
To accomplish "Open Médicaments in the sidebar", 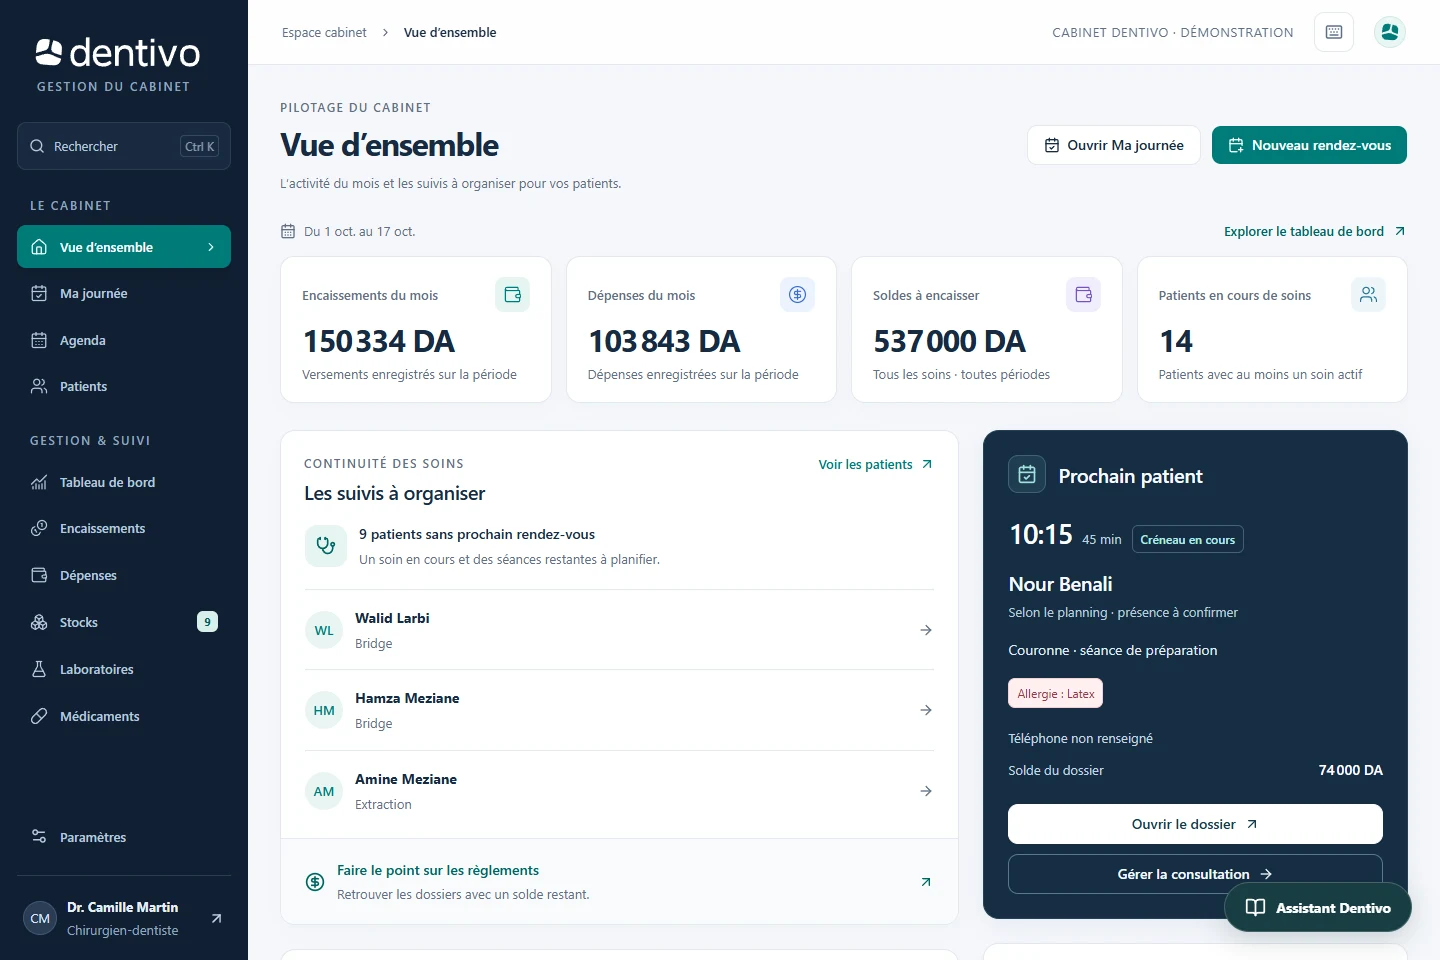I will (x=124, y=716).
